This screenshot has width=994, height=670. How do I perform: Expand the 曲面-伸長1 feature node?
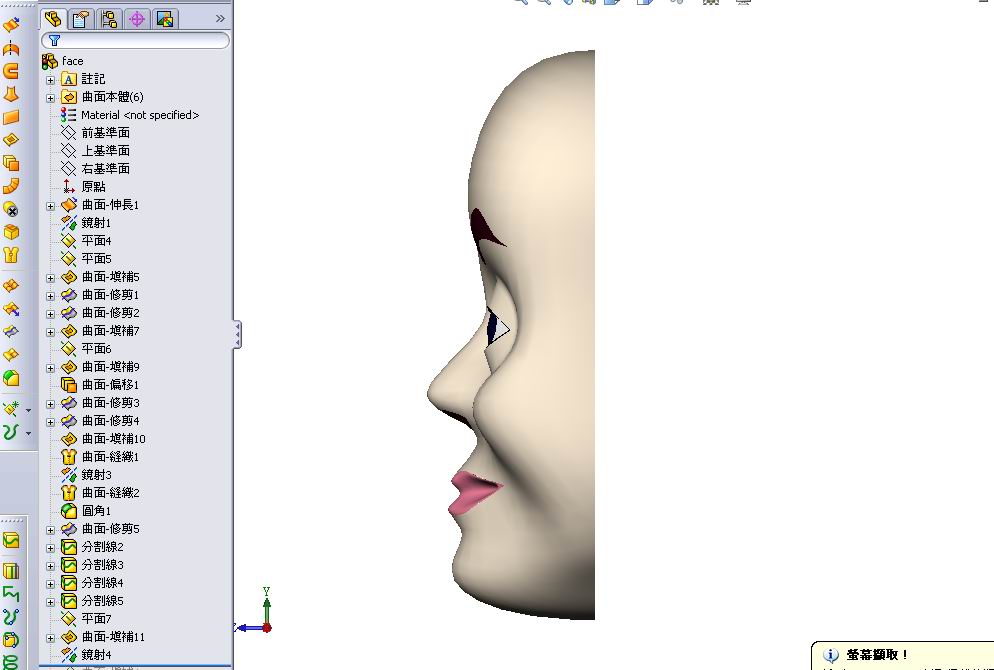click(50, 204)
